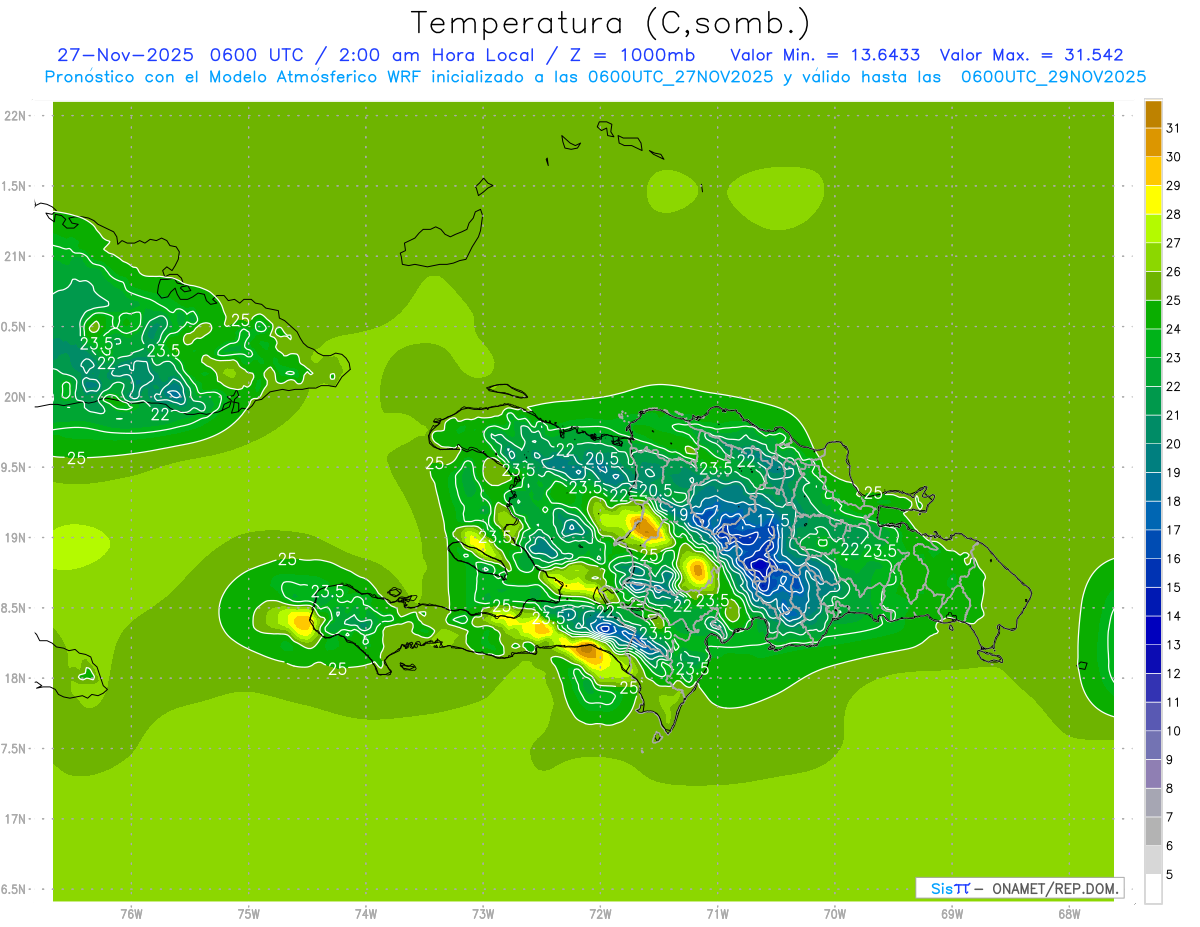Click the "19" isotherm contour label
The image size is (1200, 927).
(679, 514)
